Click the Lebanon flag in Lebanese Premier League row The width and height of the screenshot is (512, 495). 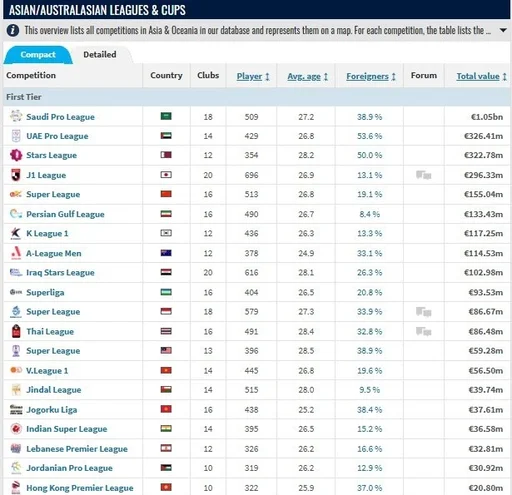(166, 448)
